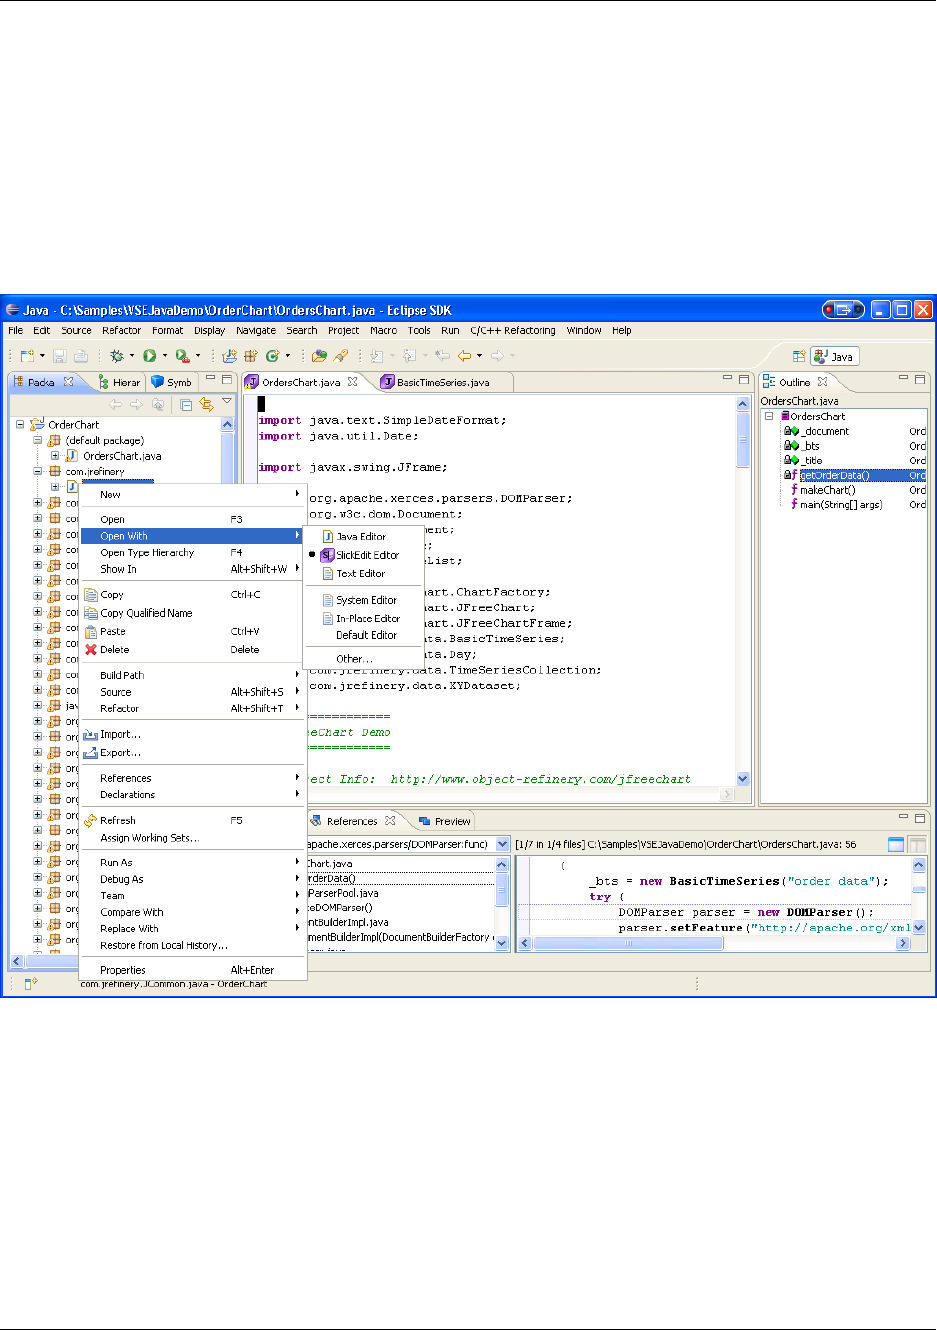Expand the OrdersChart.java tree node

(x=55, y=456)
